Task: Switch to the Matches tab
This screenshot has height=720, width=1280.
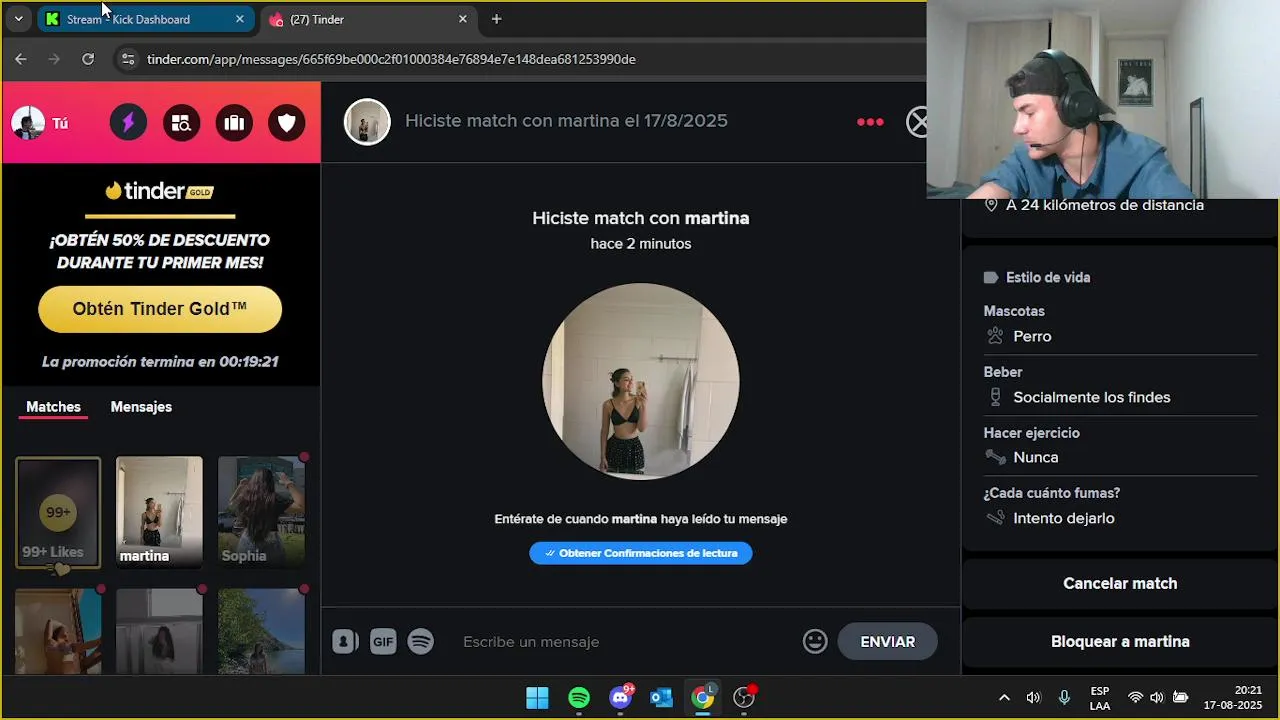Action: 53,407
